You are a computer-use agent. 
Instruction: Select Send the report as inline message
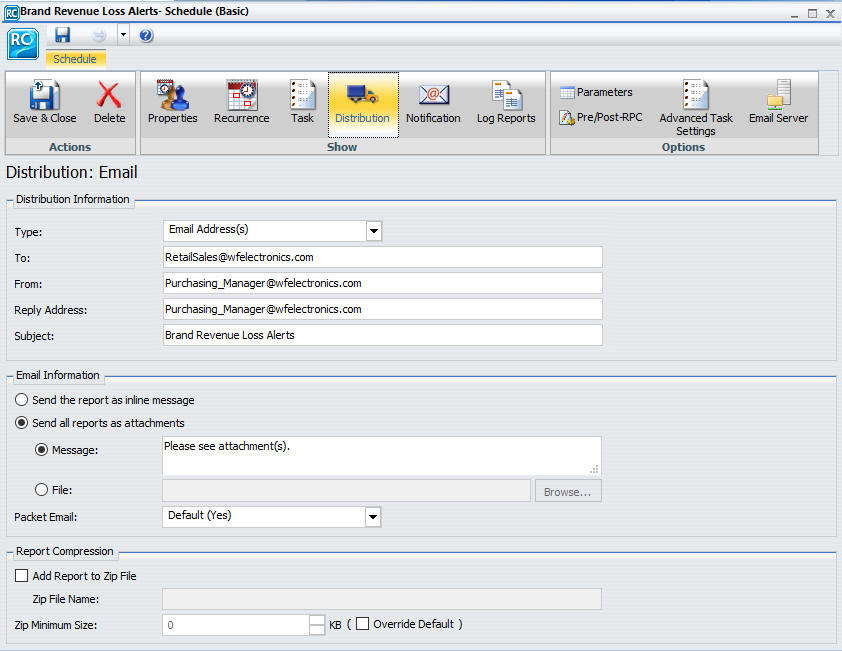[21, 400]
